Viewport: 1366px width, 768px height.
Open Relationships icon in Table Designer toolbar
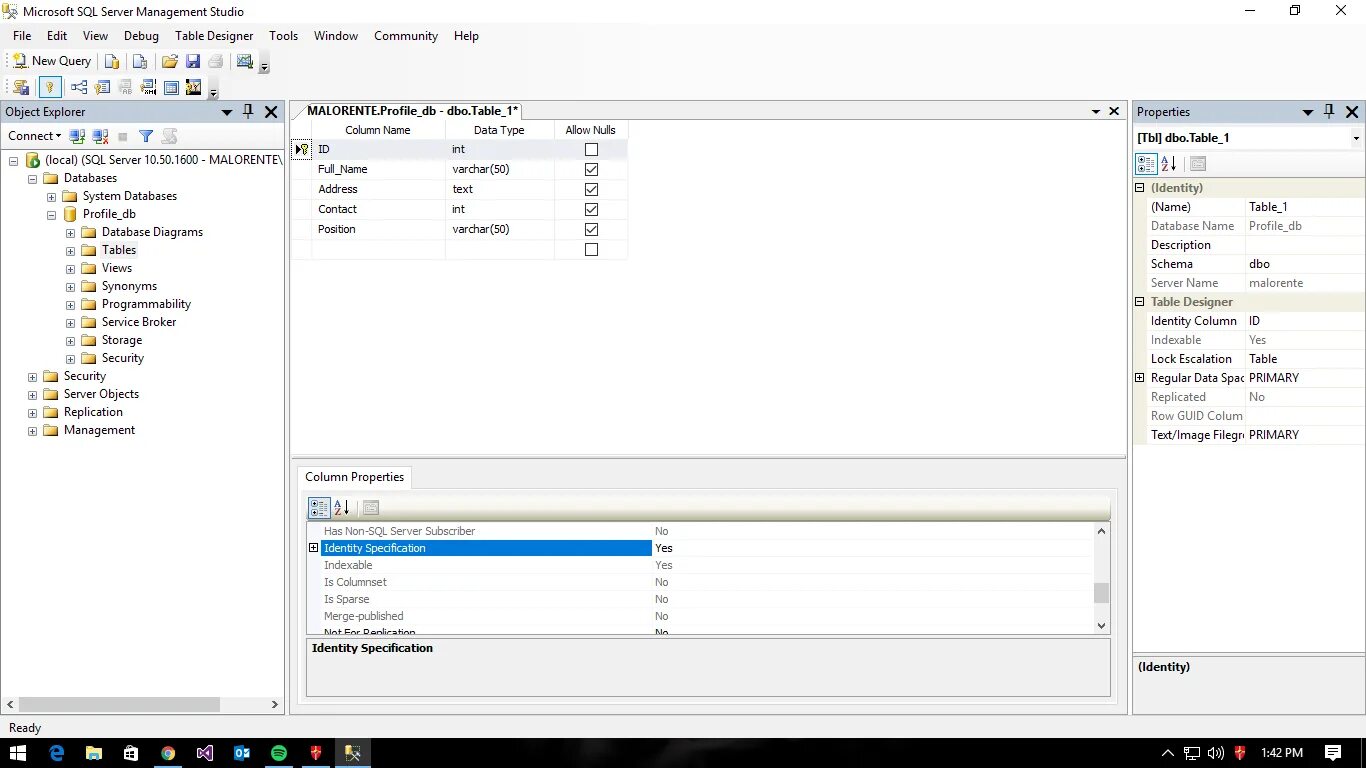click(79, 87)
